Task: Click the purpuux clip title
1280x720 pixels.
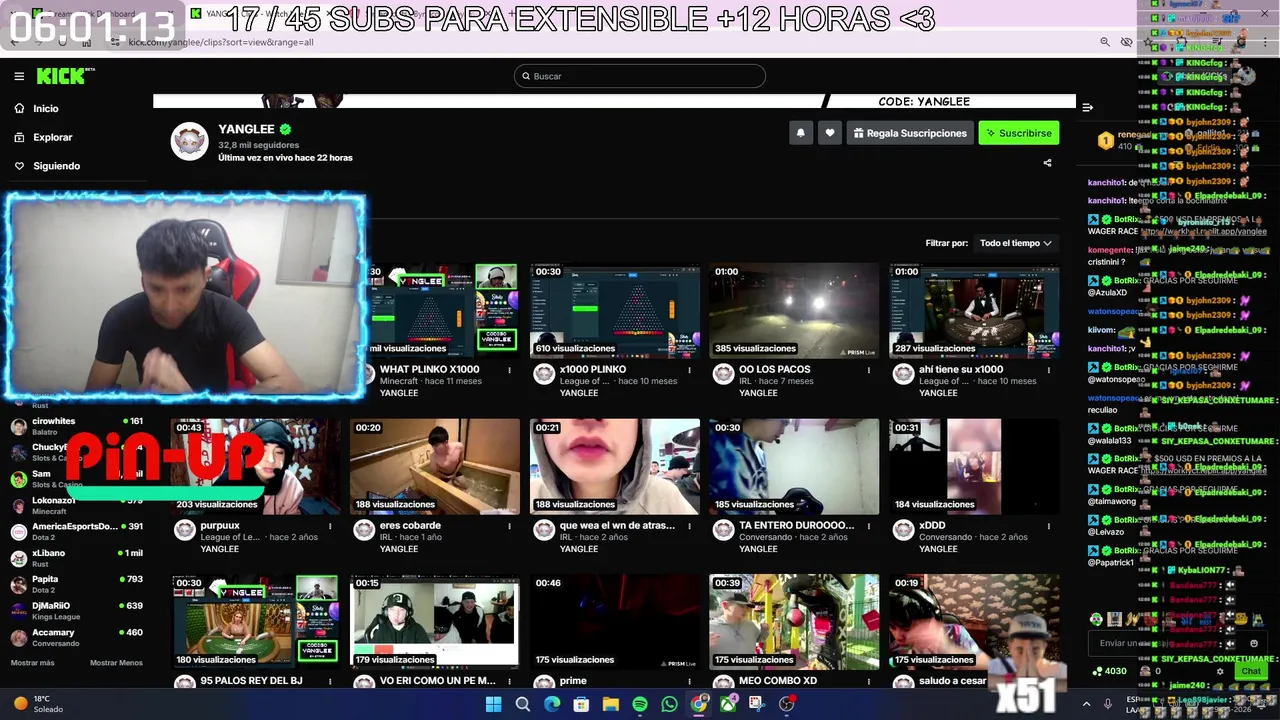Action: pos(220,525)
